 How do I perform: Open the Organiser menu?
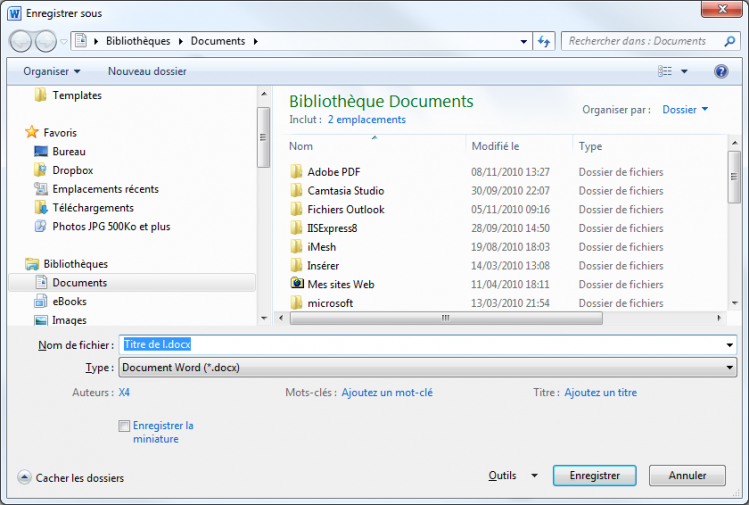pyautogui.click(x=52, y=71)
